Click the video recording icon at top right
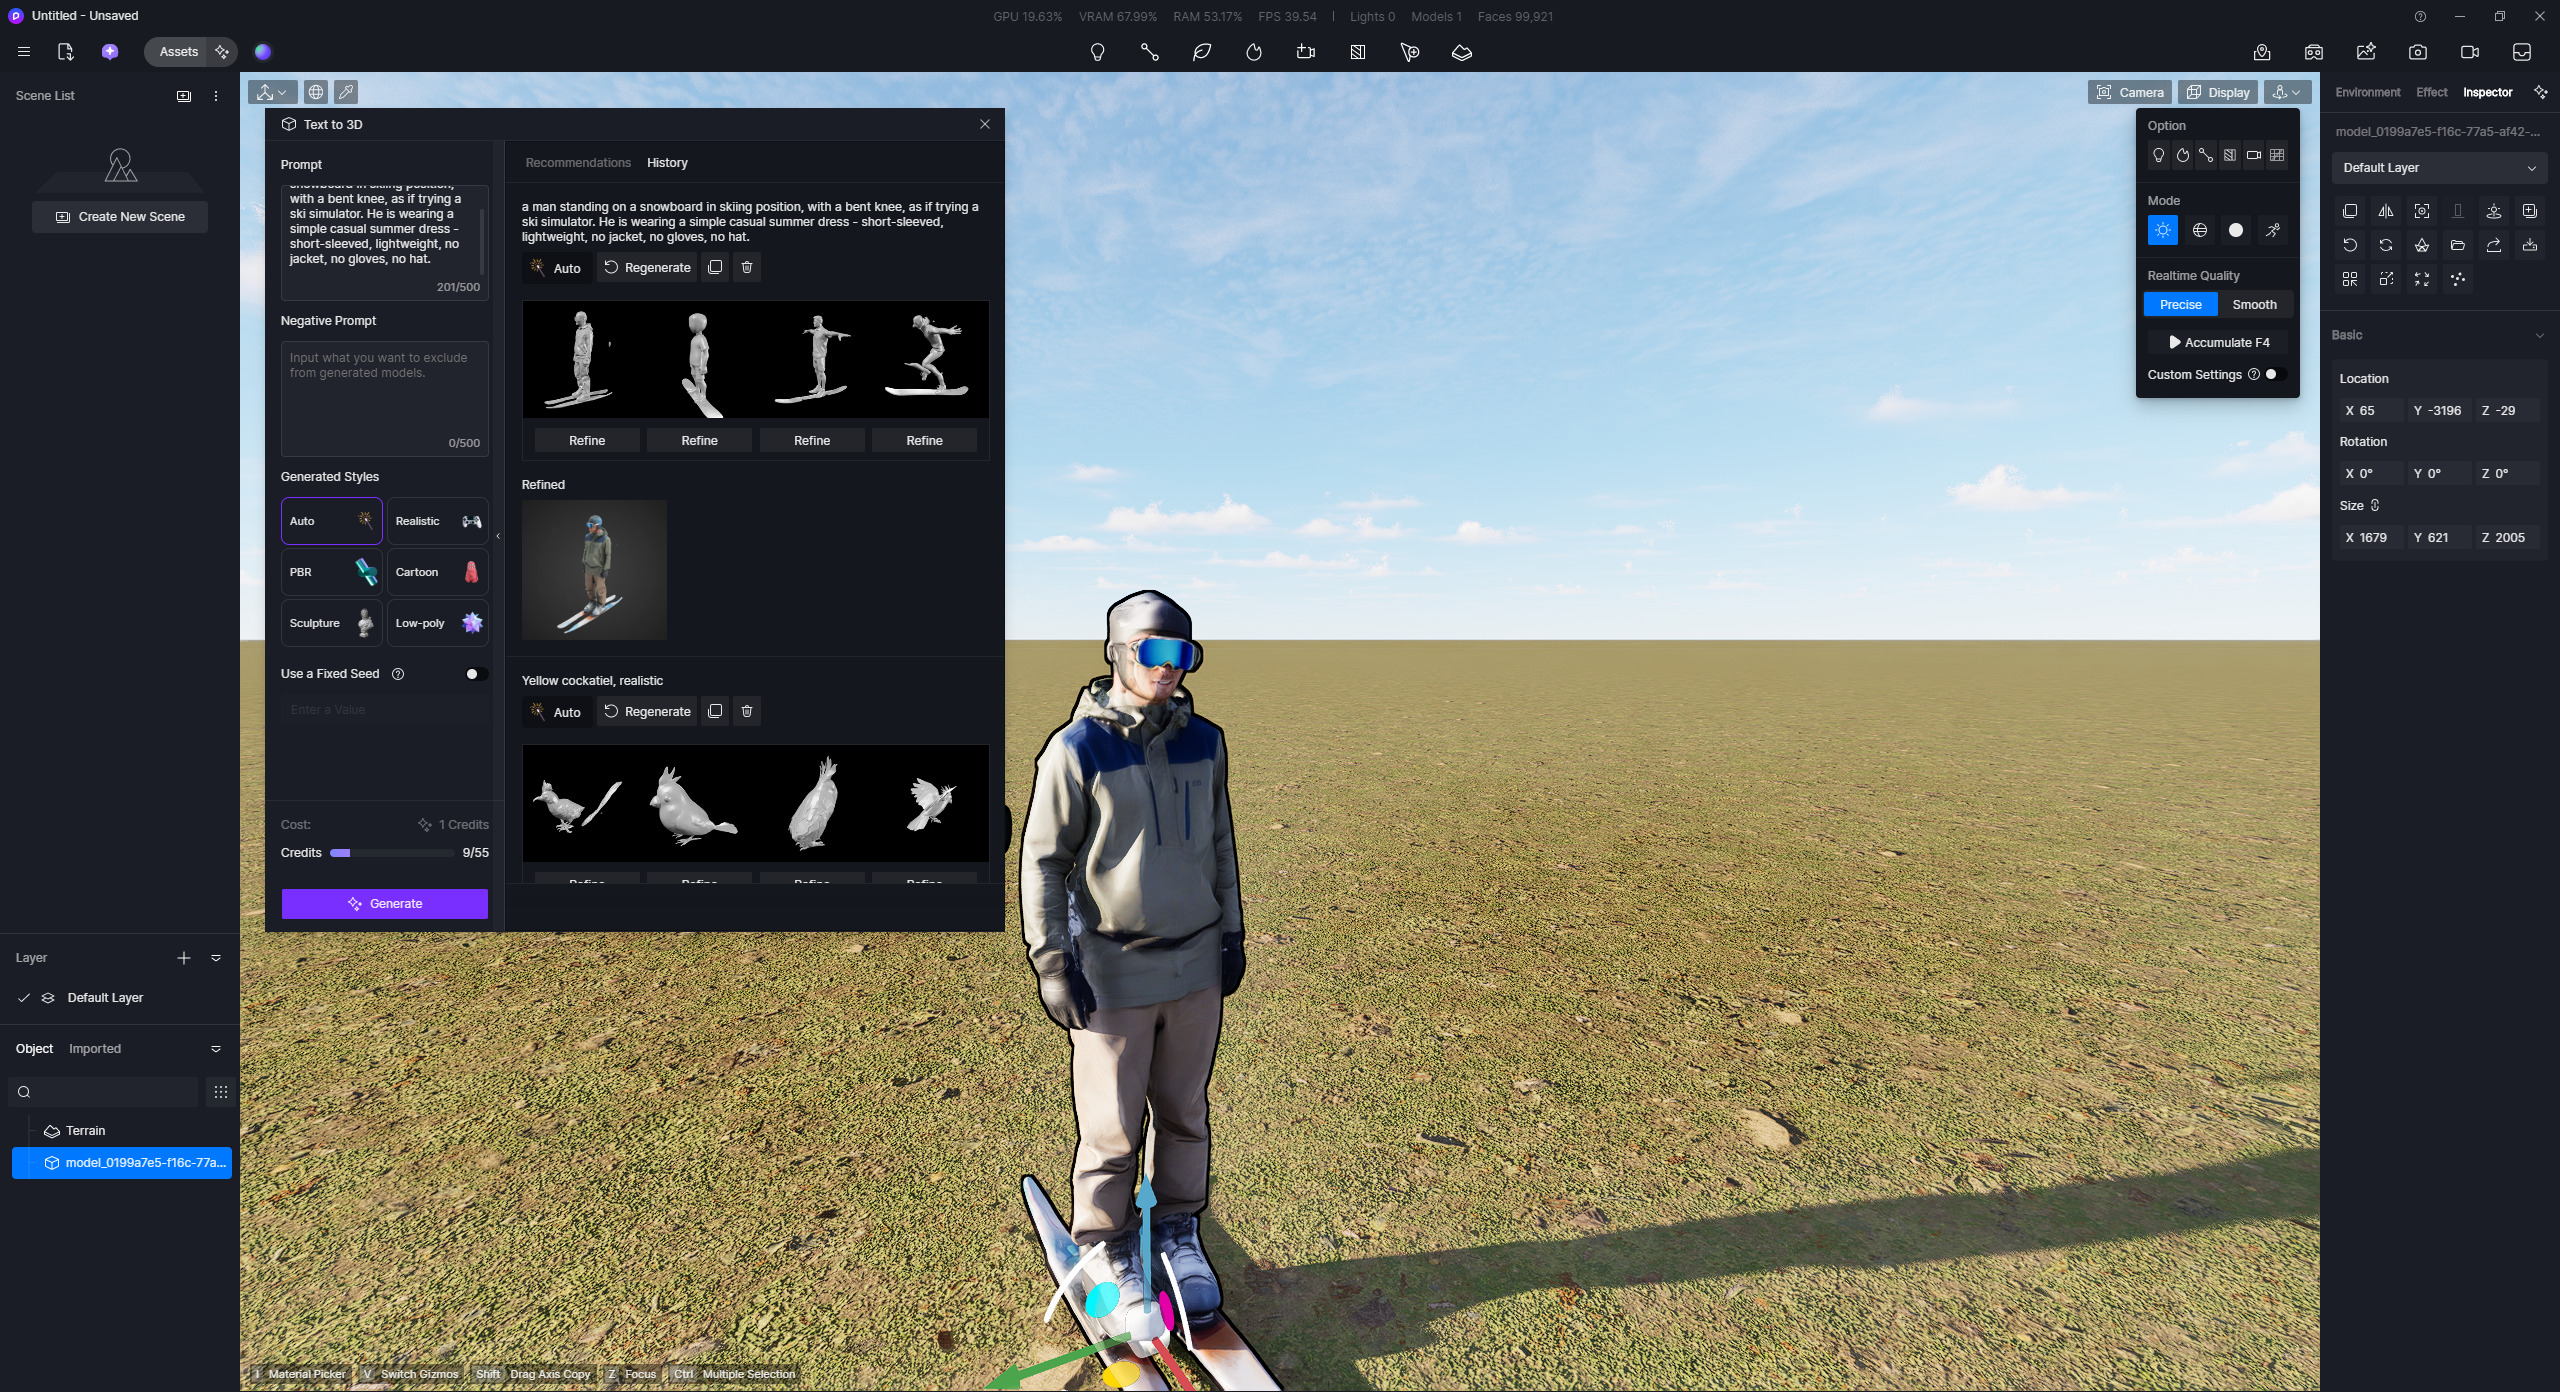Image resolution: width=2560 pixels, height=1392 pixels. click(x=2469, y=52)
